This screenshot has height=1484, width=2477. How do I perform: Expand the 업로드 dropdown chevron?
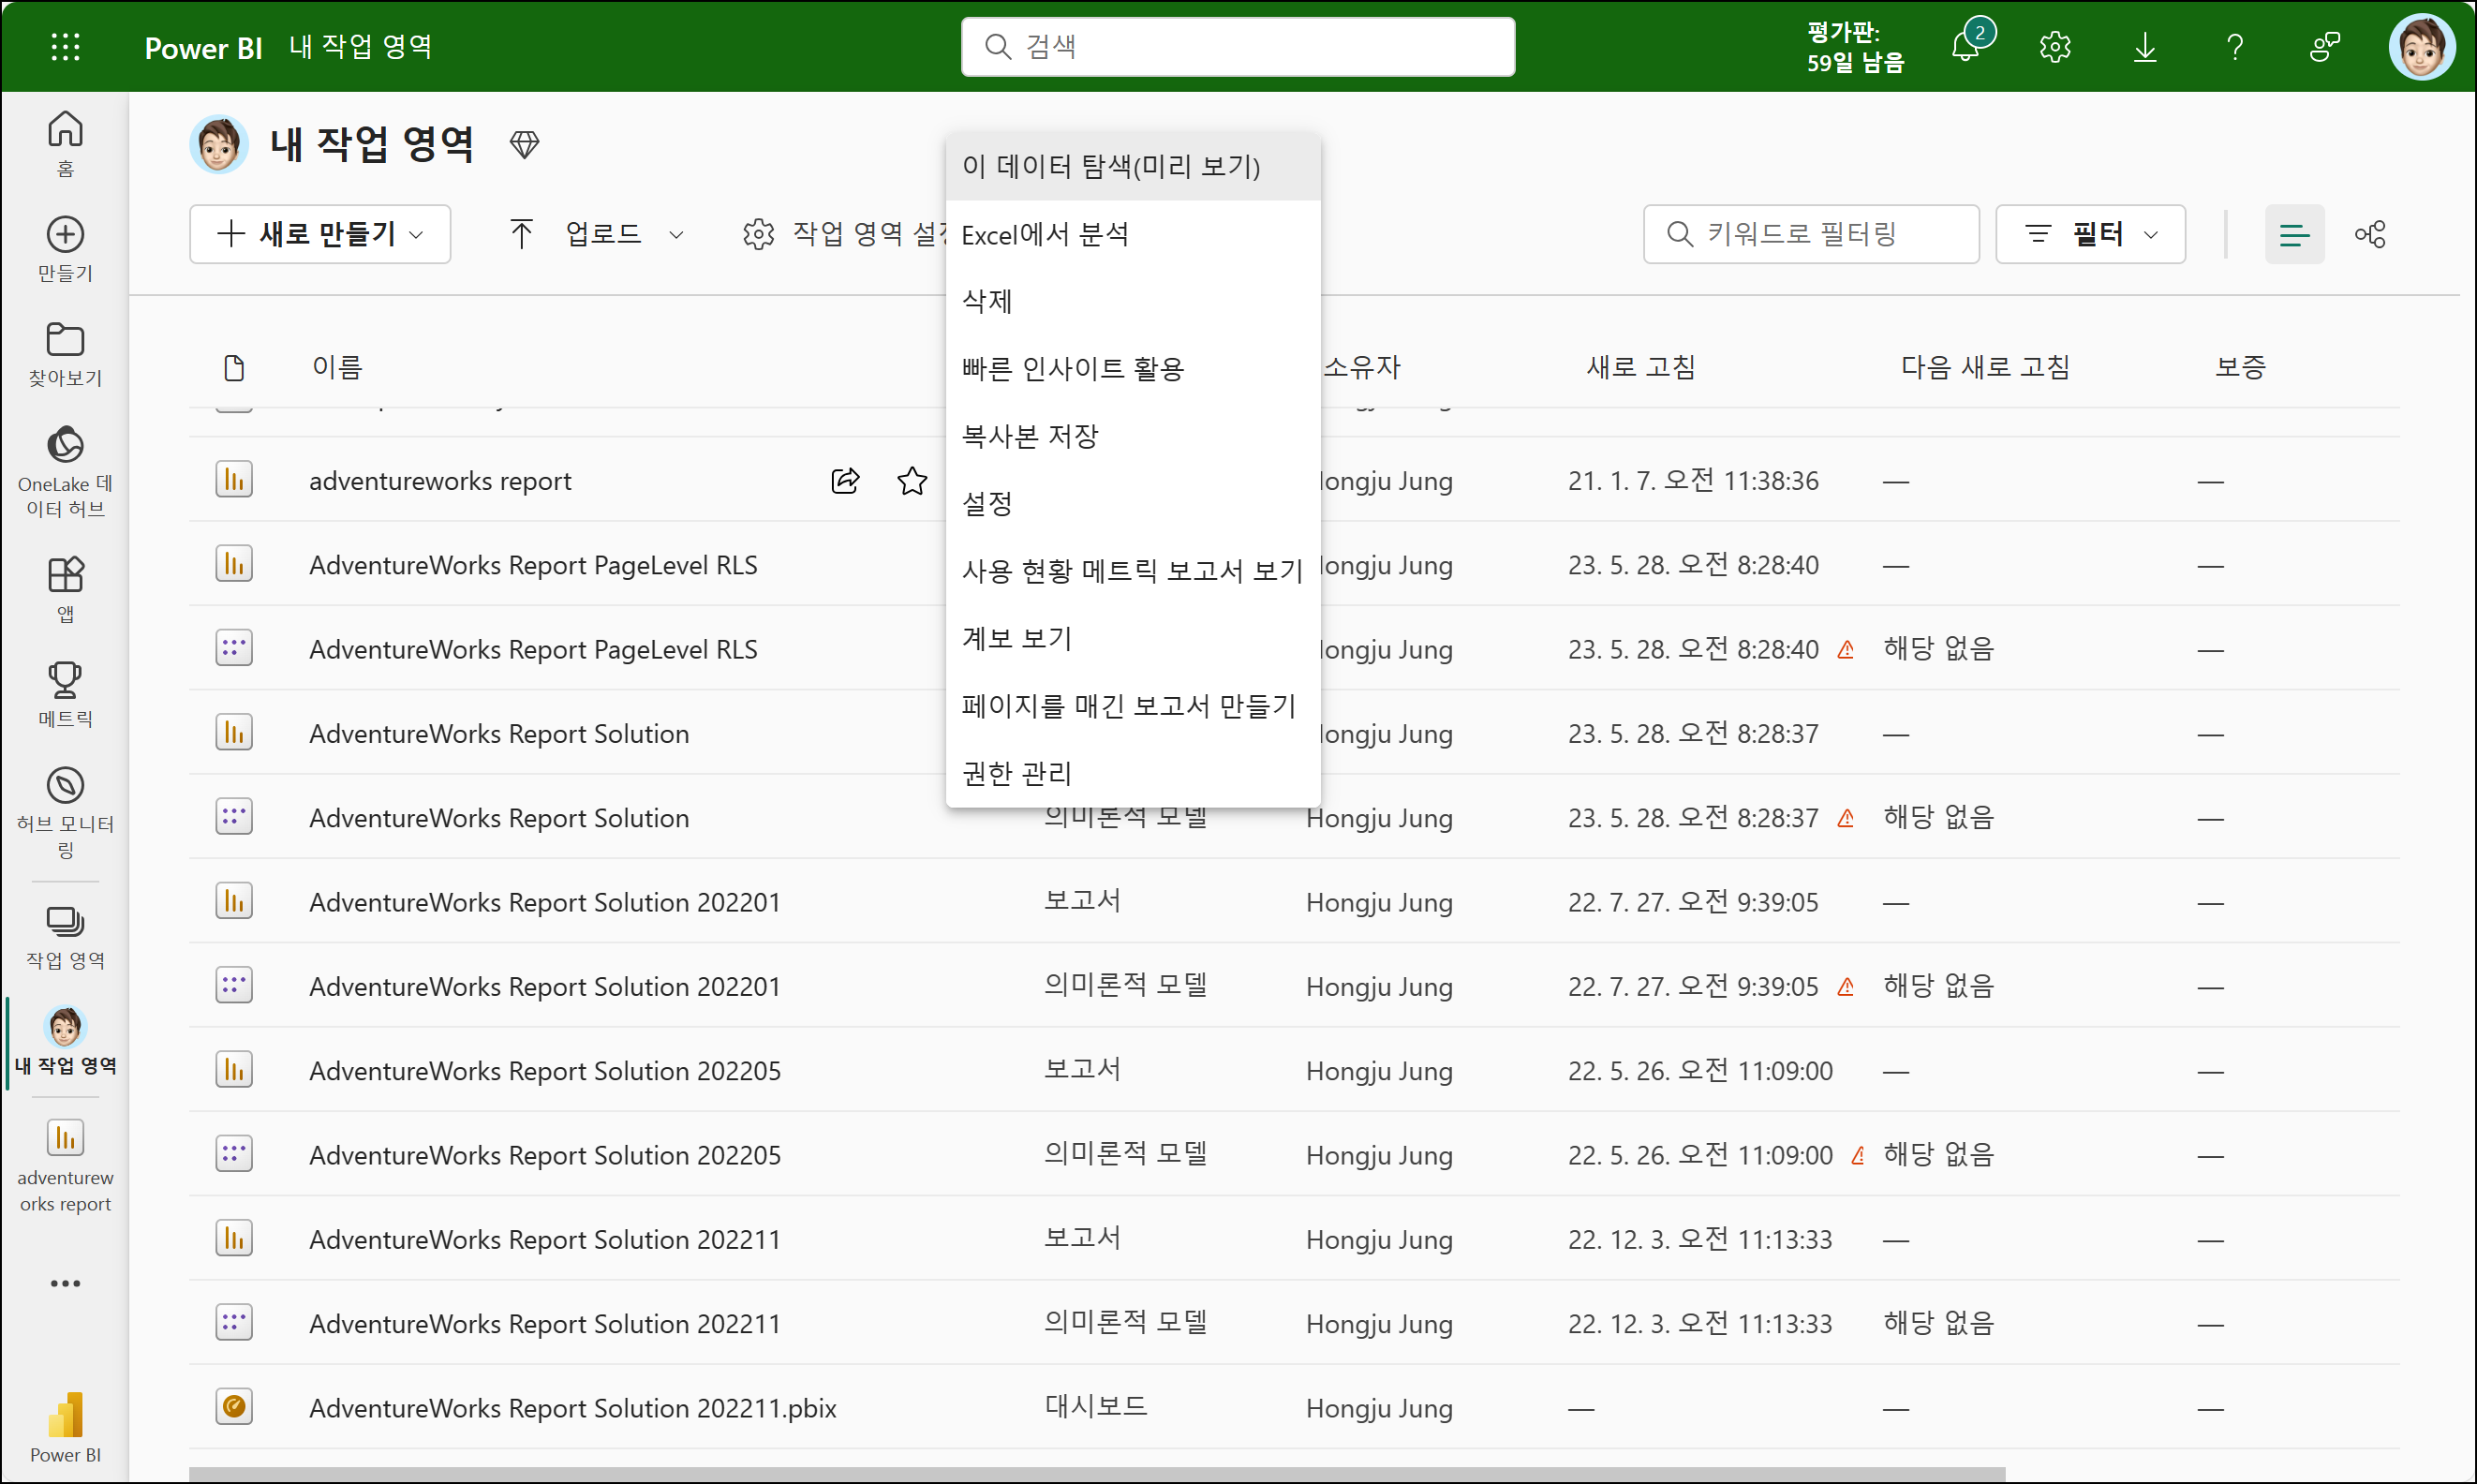[676, 235]
